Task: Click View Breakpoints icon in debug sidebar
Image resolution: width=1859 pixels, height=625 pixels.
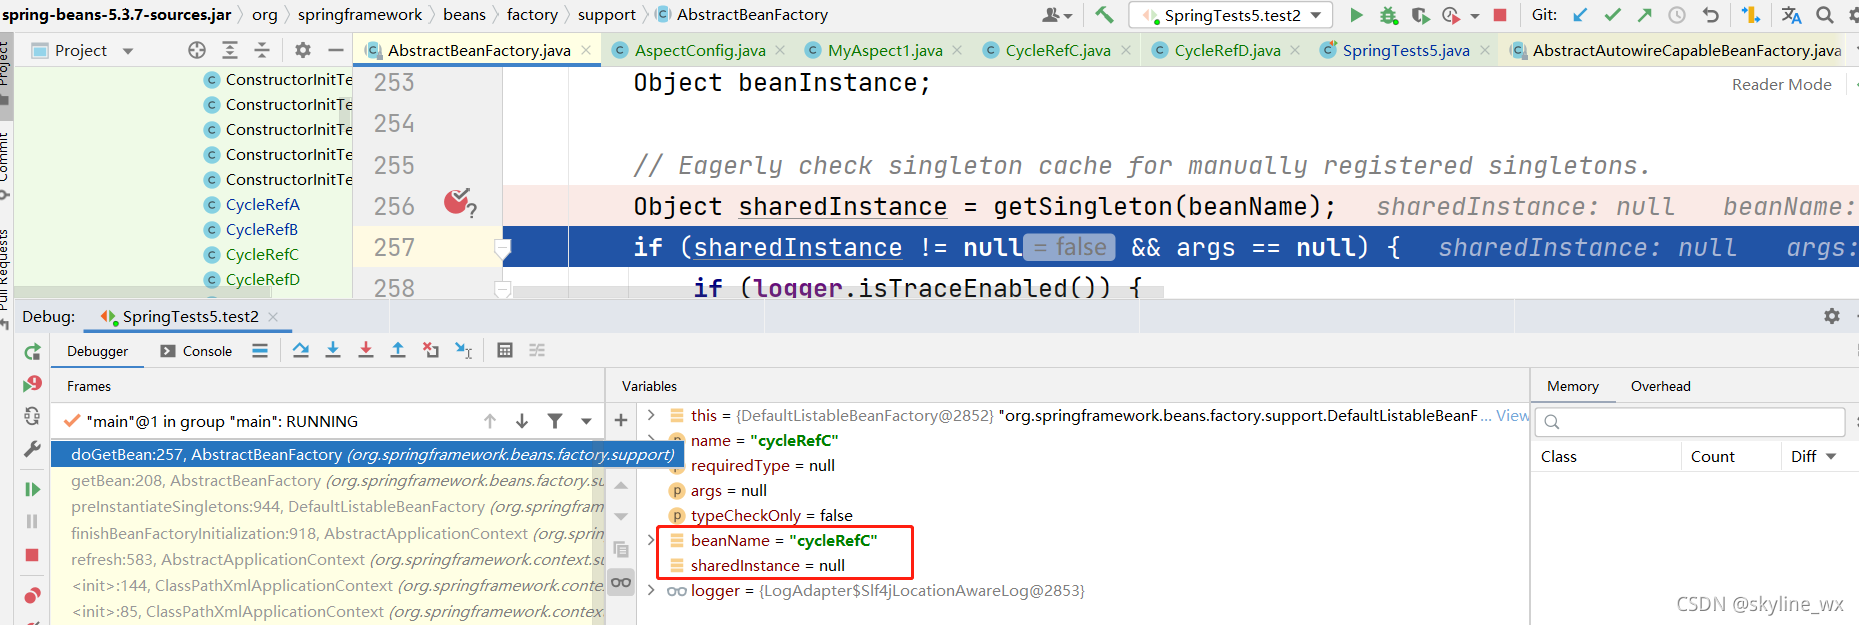Action: tap(32, 596)
